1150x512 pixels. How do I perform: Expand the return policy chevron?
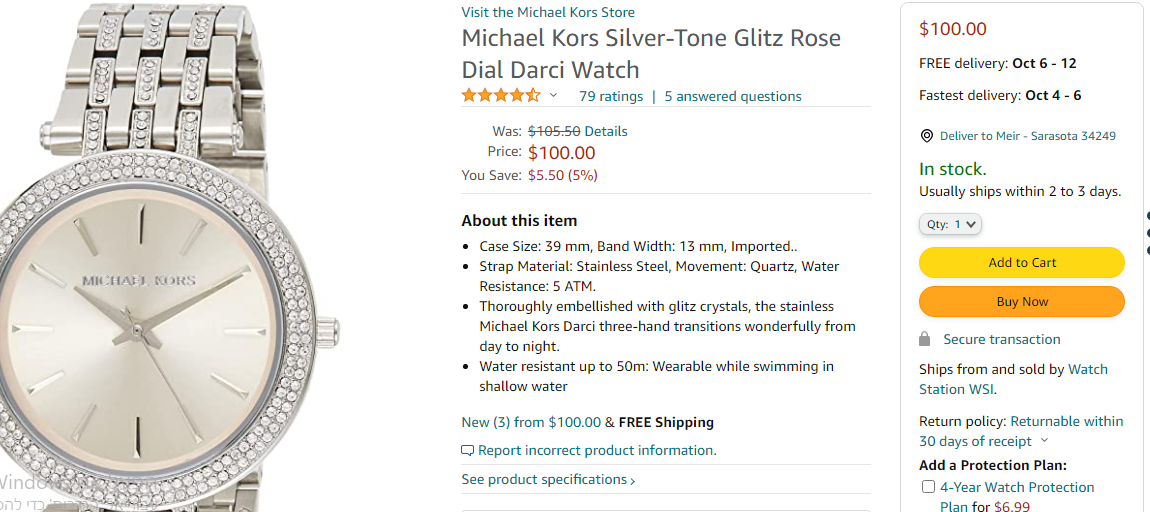point(1045,441)
